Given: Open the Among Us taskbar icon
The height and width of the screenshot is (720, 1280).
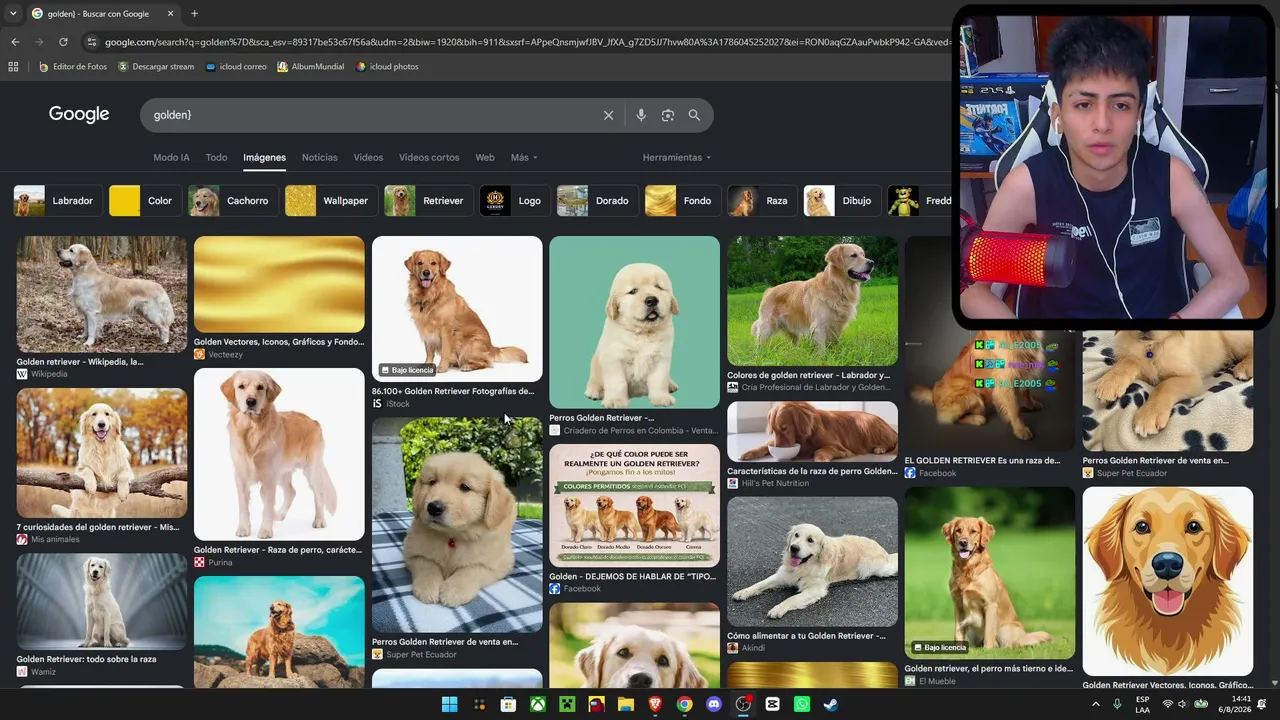Looking at the screenshot, I should 597,704.
